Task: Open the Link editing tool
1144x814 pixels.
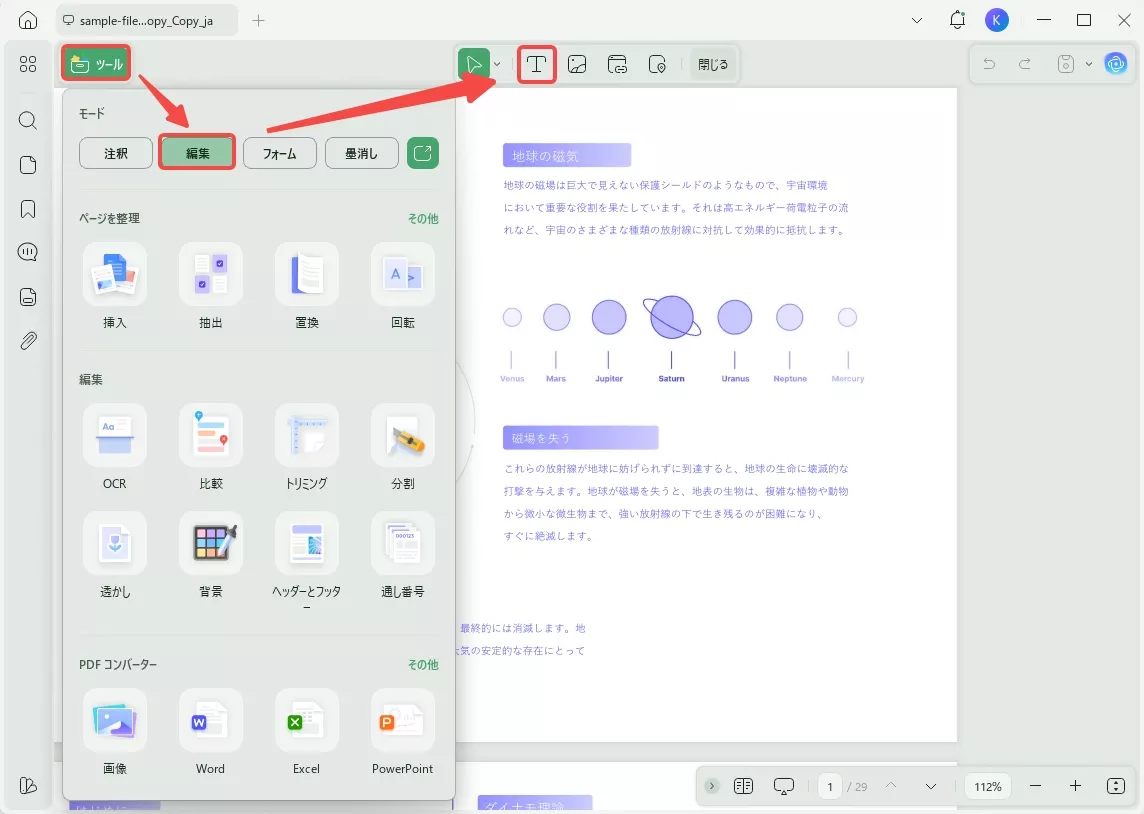Action: click(617, 63)
